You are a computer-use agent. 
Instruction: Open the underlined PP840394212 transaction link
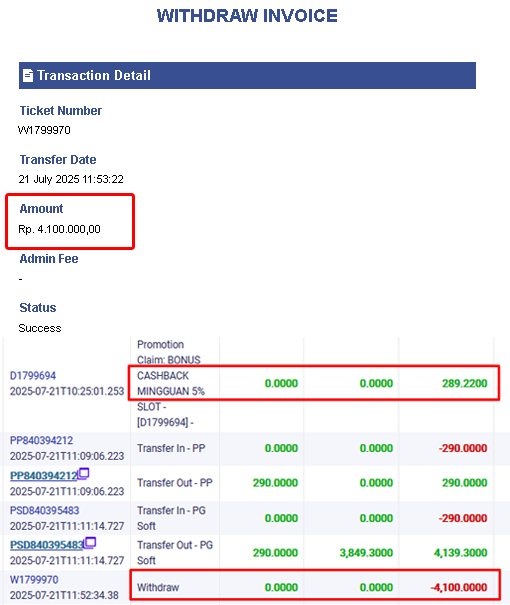tap(44, 476)
